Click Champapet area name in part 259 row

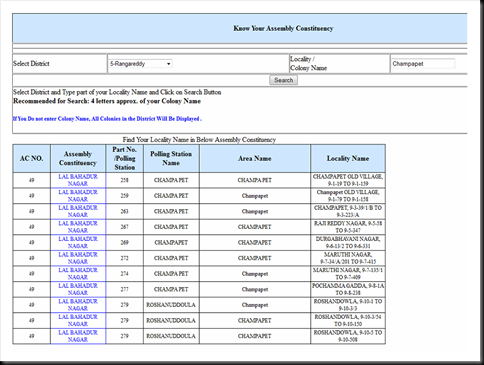[255, 196]
